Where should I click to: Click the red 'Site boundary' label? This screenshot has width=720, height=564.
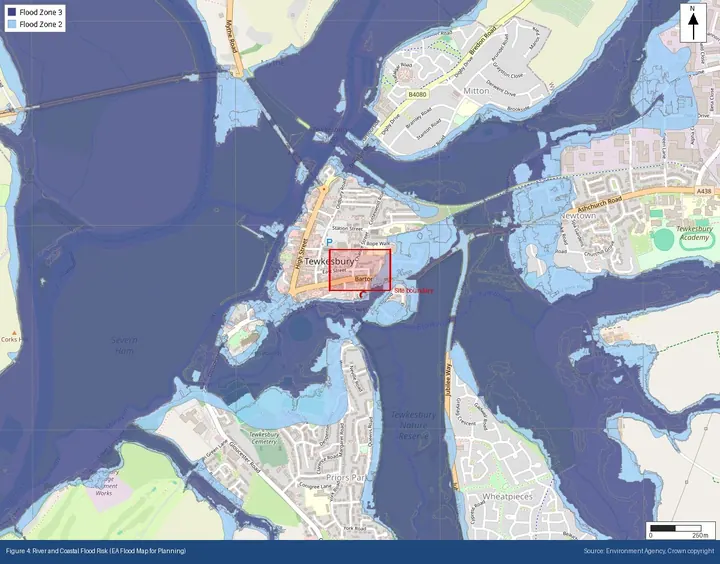414,291
